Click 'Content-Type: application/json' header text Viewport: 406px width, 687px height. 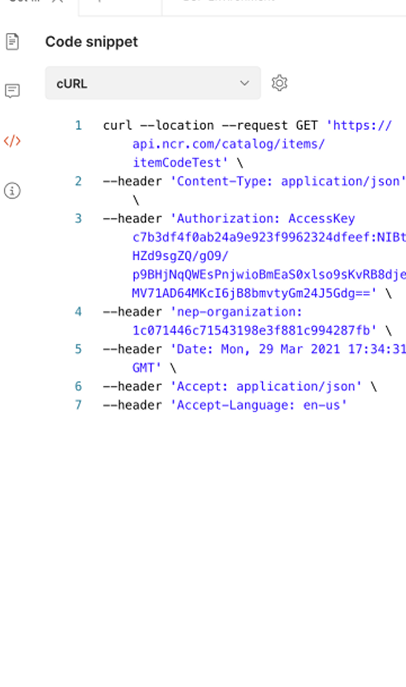(x=288, y=181)
